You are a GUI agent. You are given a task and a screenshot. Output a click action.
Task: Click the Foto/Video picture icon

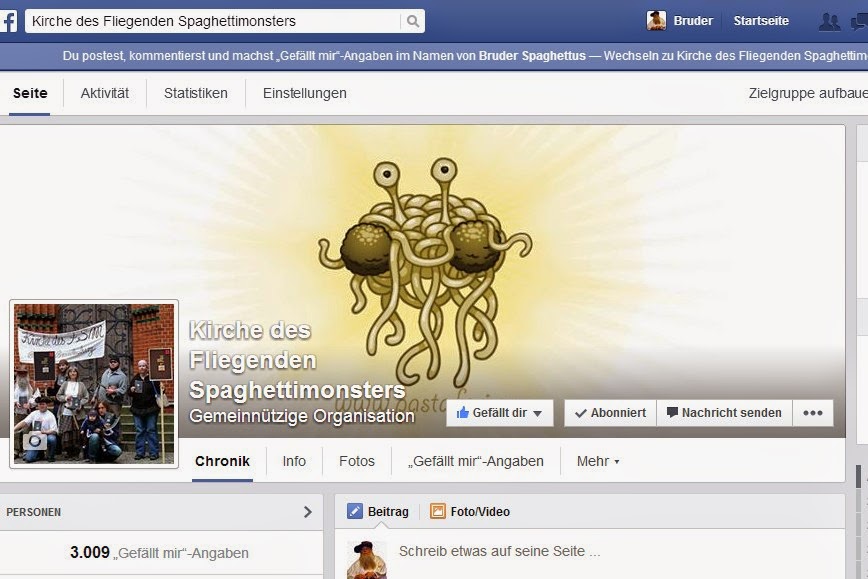[x=438, y=512]
